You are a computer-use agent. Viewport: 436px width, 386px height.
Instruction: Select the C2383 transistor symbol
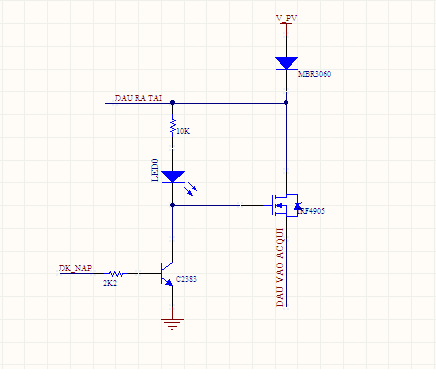[167, 274]
